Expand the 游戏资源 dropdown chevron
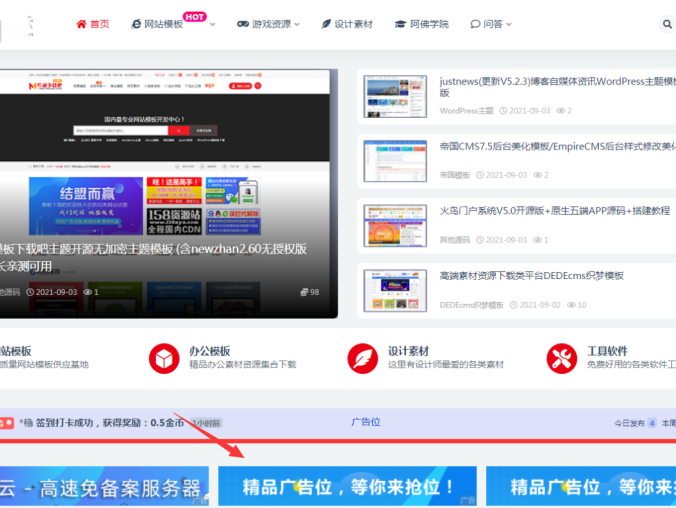676x508 pixels. pyautogui.click(x=297, y=25)
